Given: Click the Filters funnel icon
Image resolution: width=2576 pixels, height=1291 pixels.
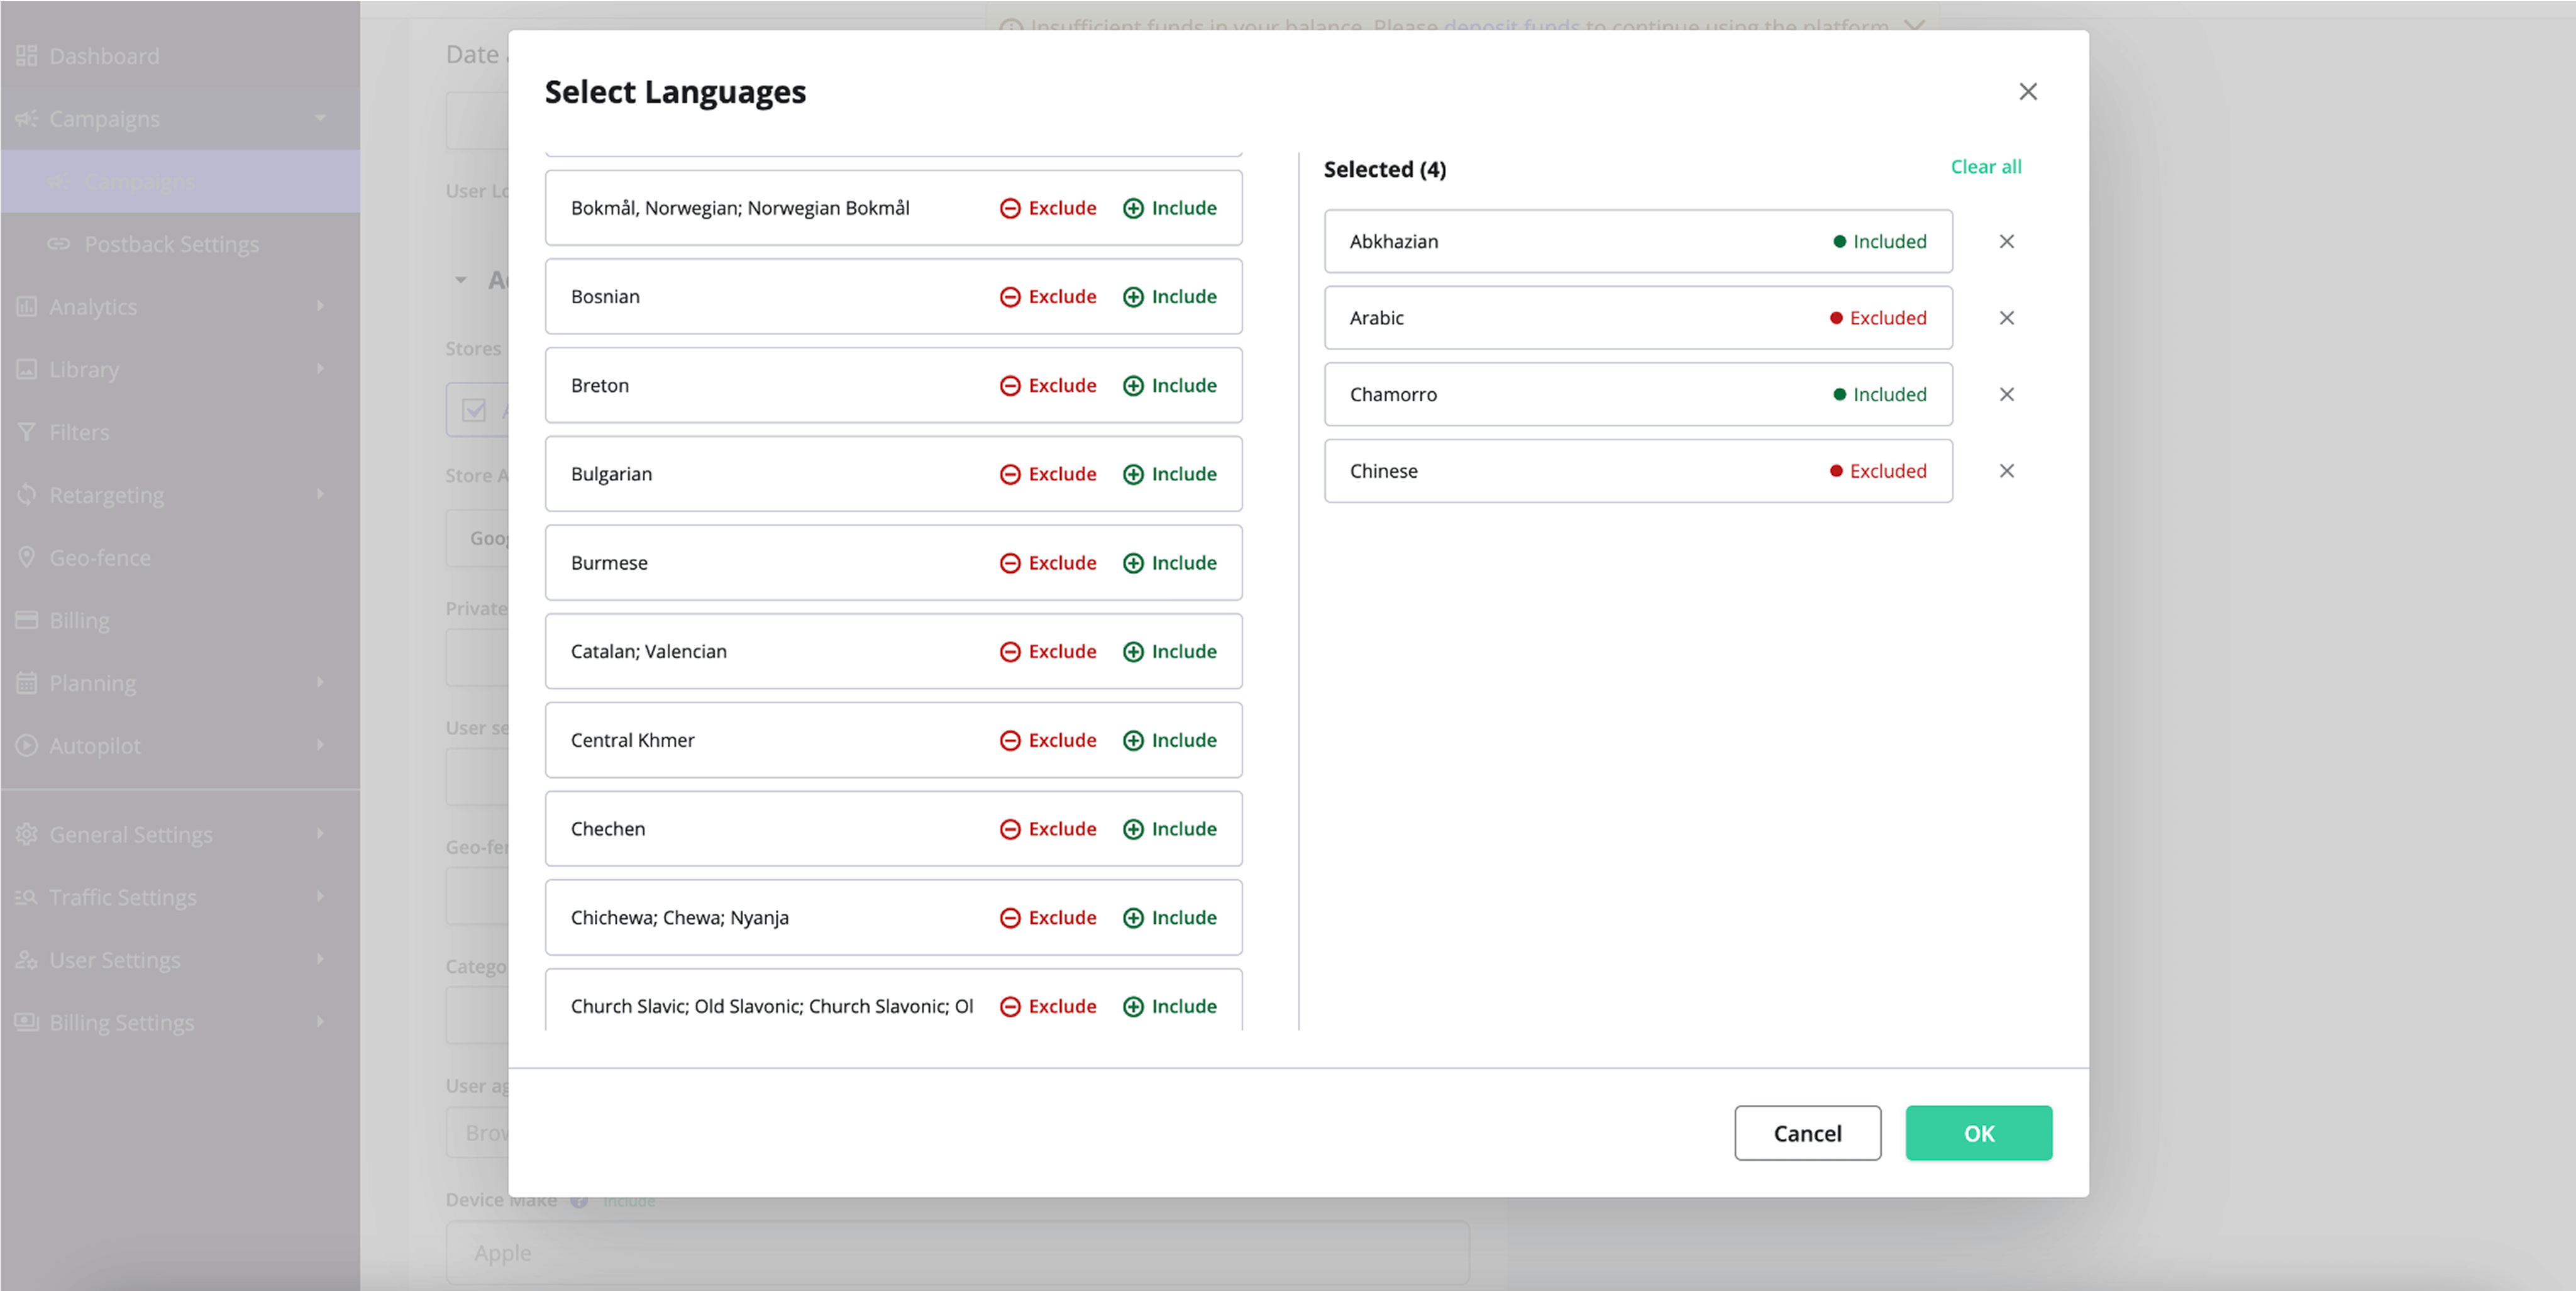Looking at the screenshot, I should tap(27, 433).
